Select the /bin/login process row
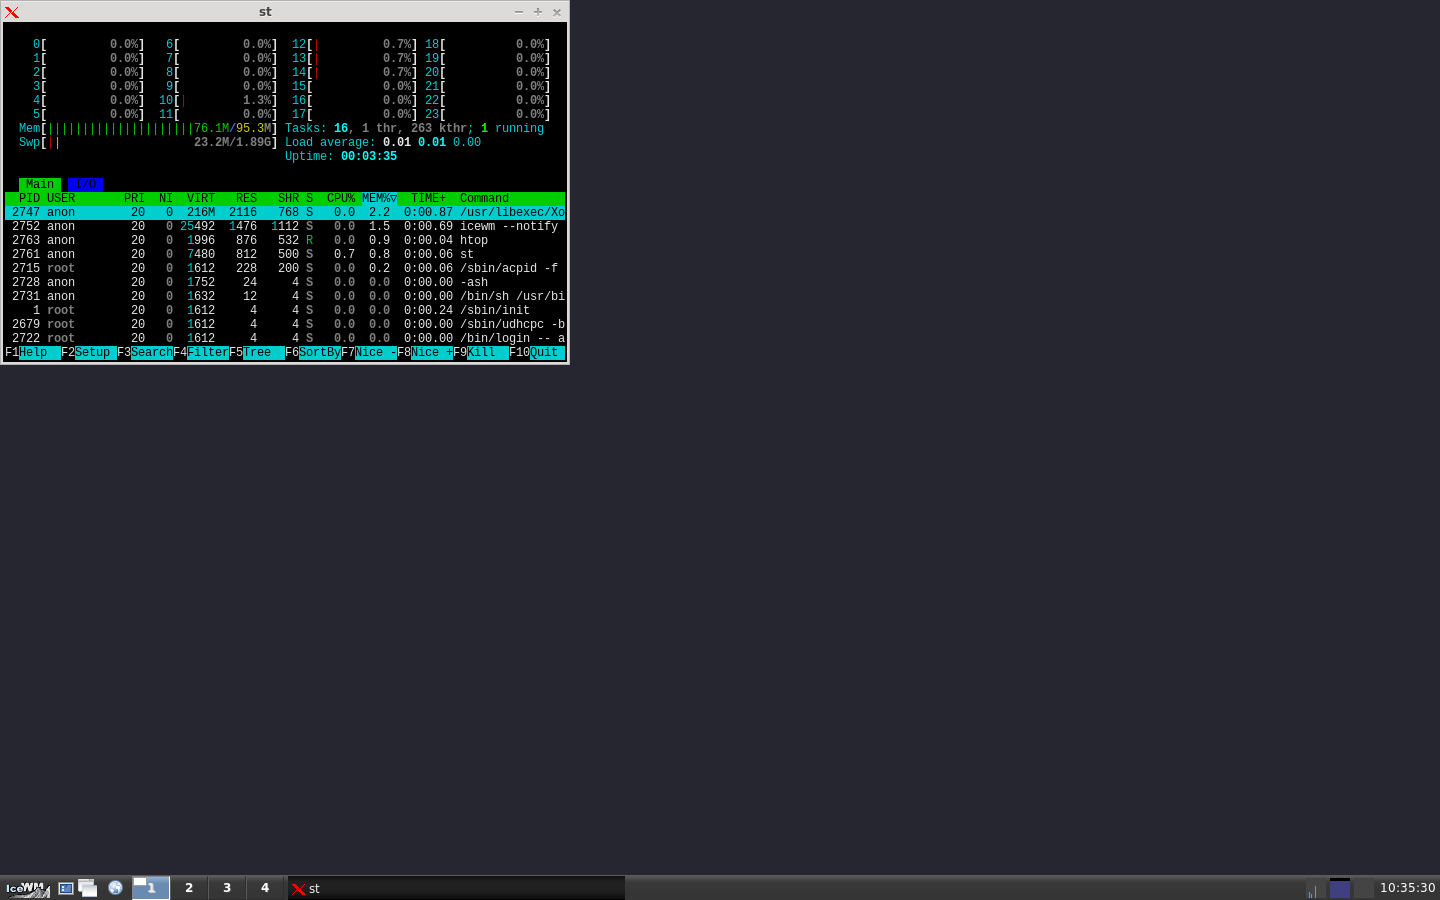This screenshot has width=1440, height=900. click(285, 339)
